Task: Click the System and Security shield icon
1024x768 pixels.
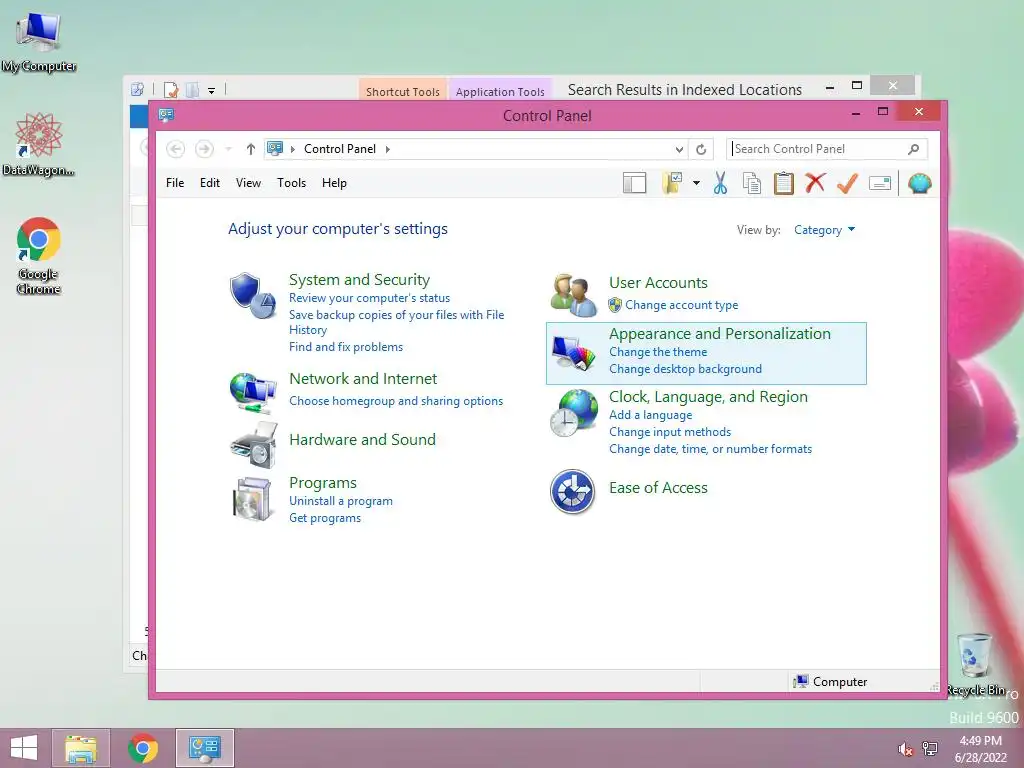Action: click(x=253, y=295)
